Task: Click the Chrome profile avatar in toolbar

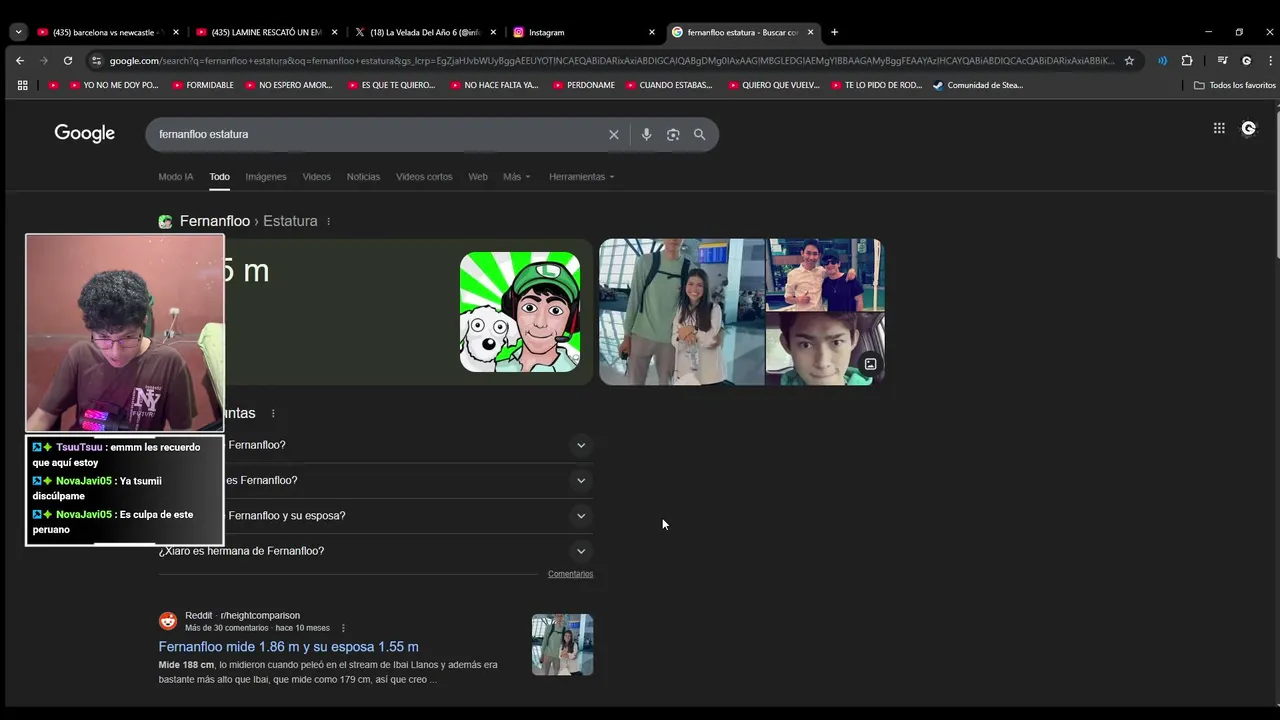Action: [x=1246, y=60]
